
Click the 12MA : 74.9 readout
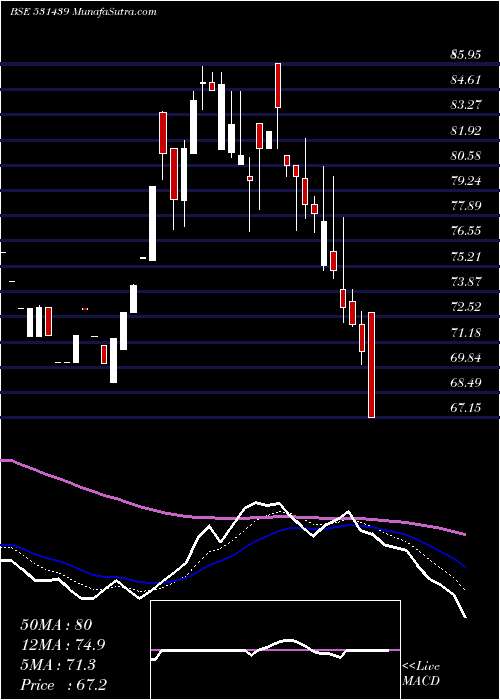63,645
